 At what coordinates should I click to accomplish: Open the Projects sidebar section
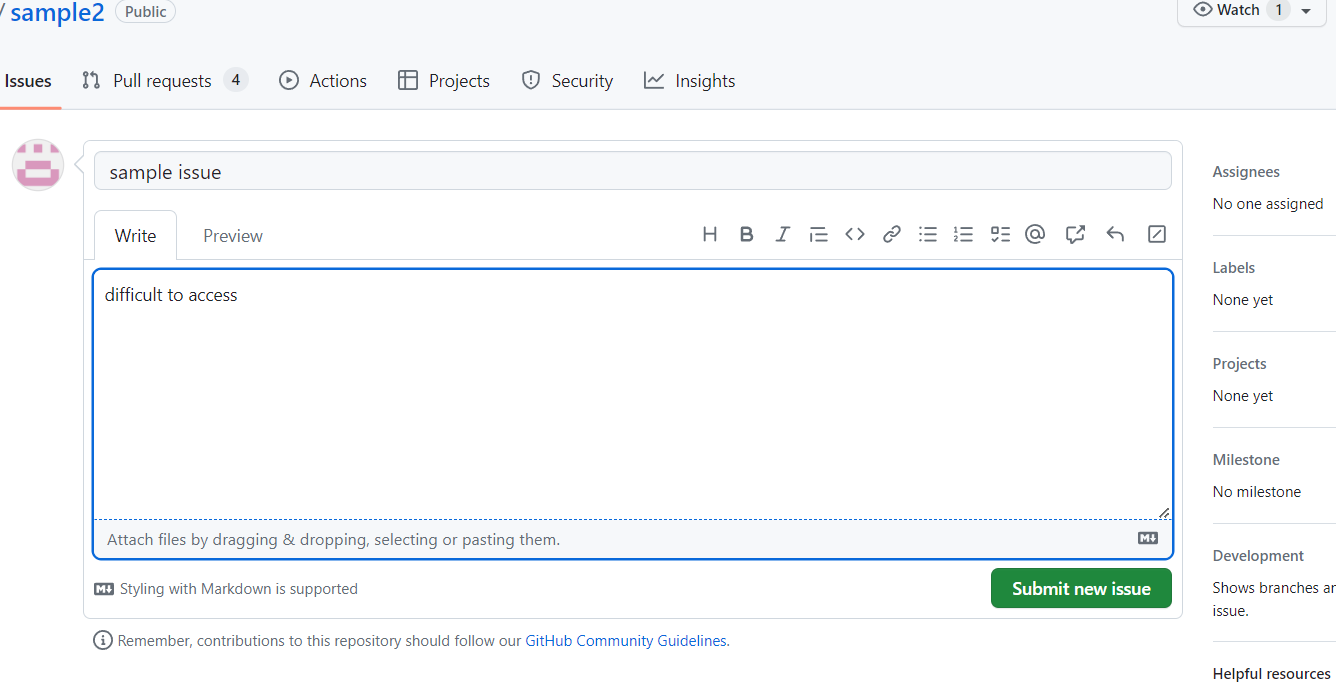(x=1240, y=364)
